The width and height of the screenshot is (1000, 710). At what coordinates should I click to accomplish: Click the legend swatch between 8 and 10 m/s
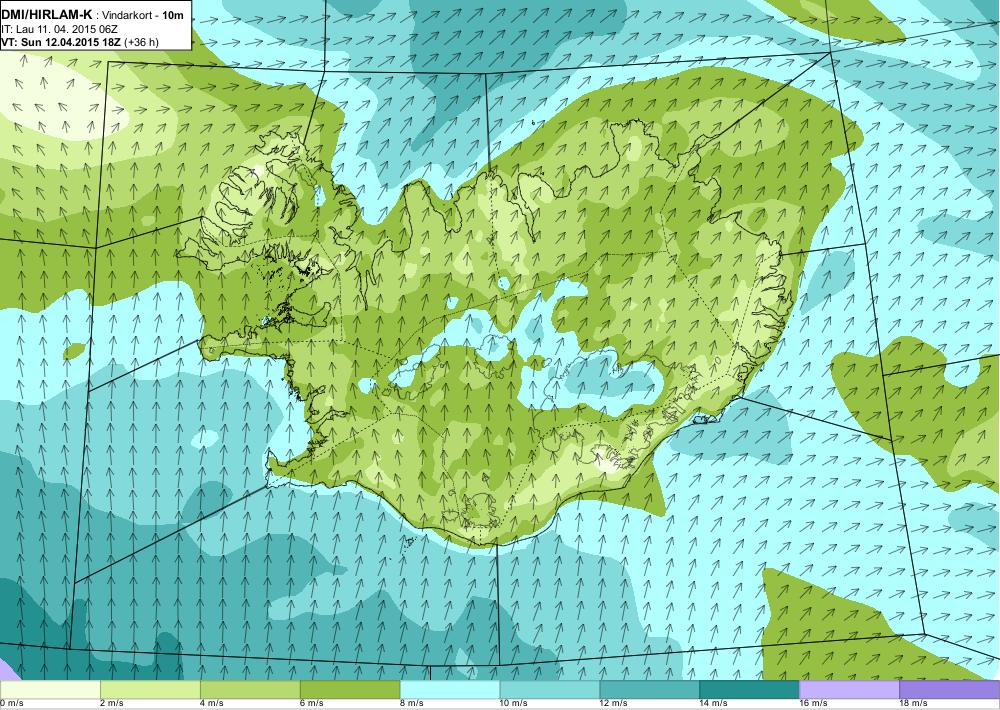[x=450, y=689]
